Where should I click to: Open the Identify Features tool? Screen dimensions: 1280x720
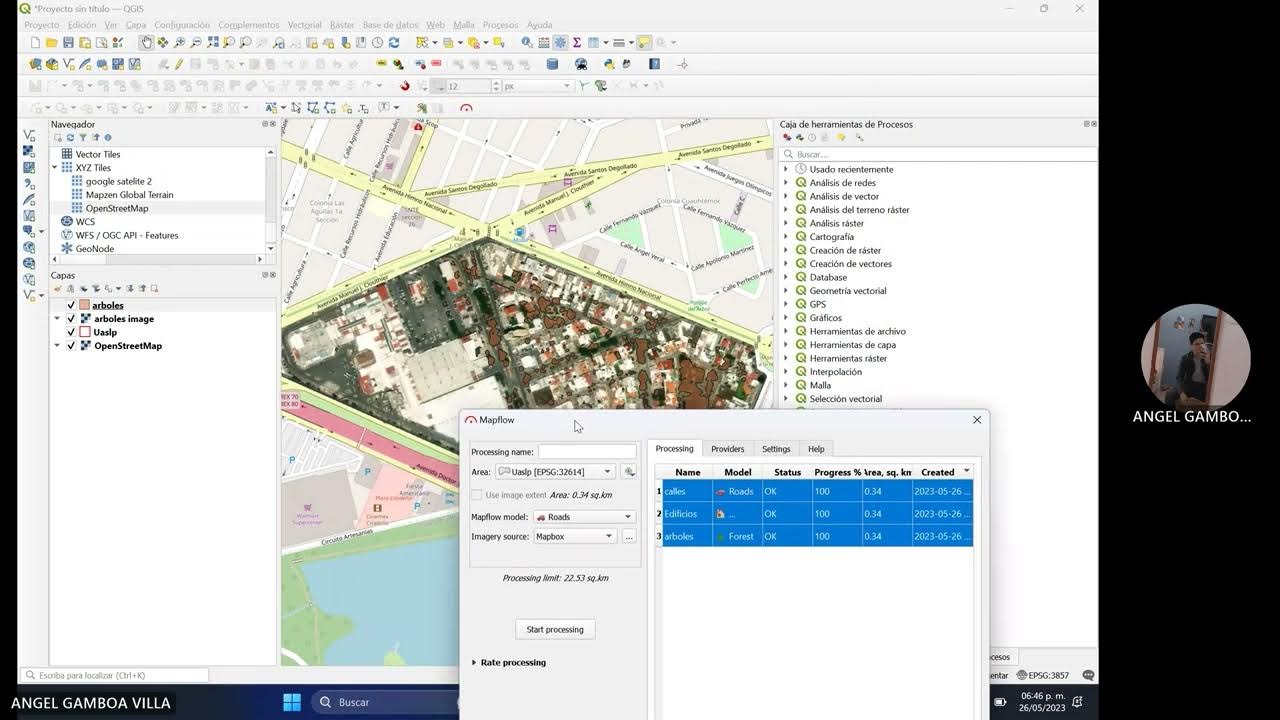pyautogui.click(x=527, y=43)
